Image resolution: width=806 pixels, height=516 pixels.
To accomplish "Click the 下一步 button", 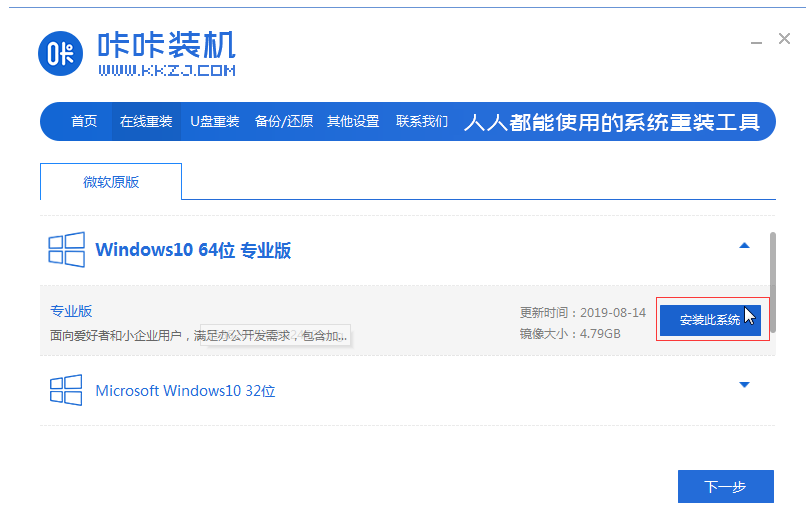I will 725,486.
